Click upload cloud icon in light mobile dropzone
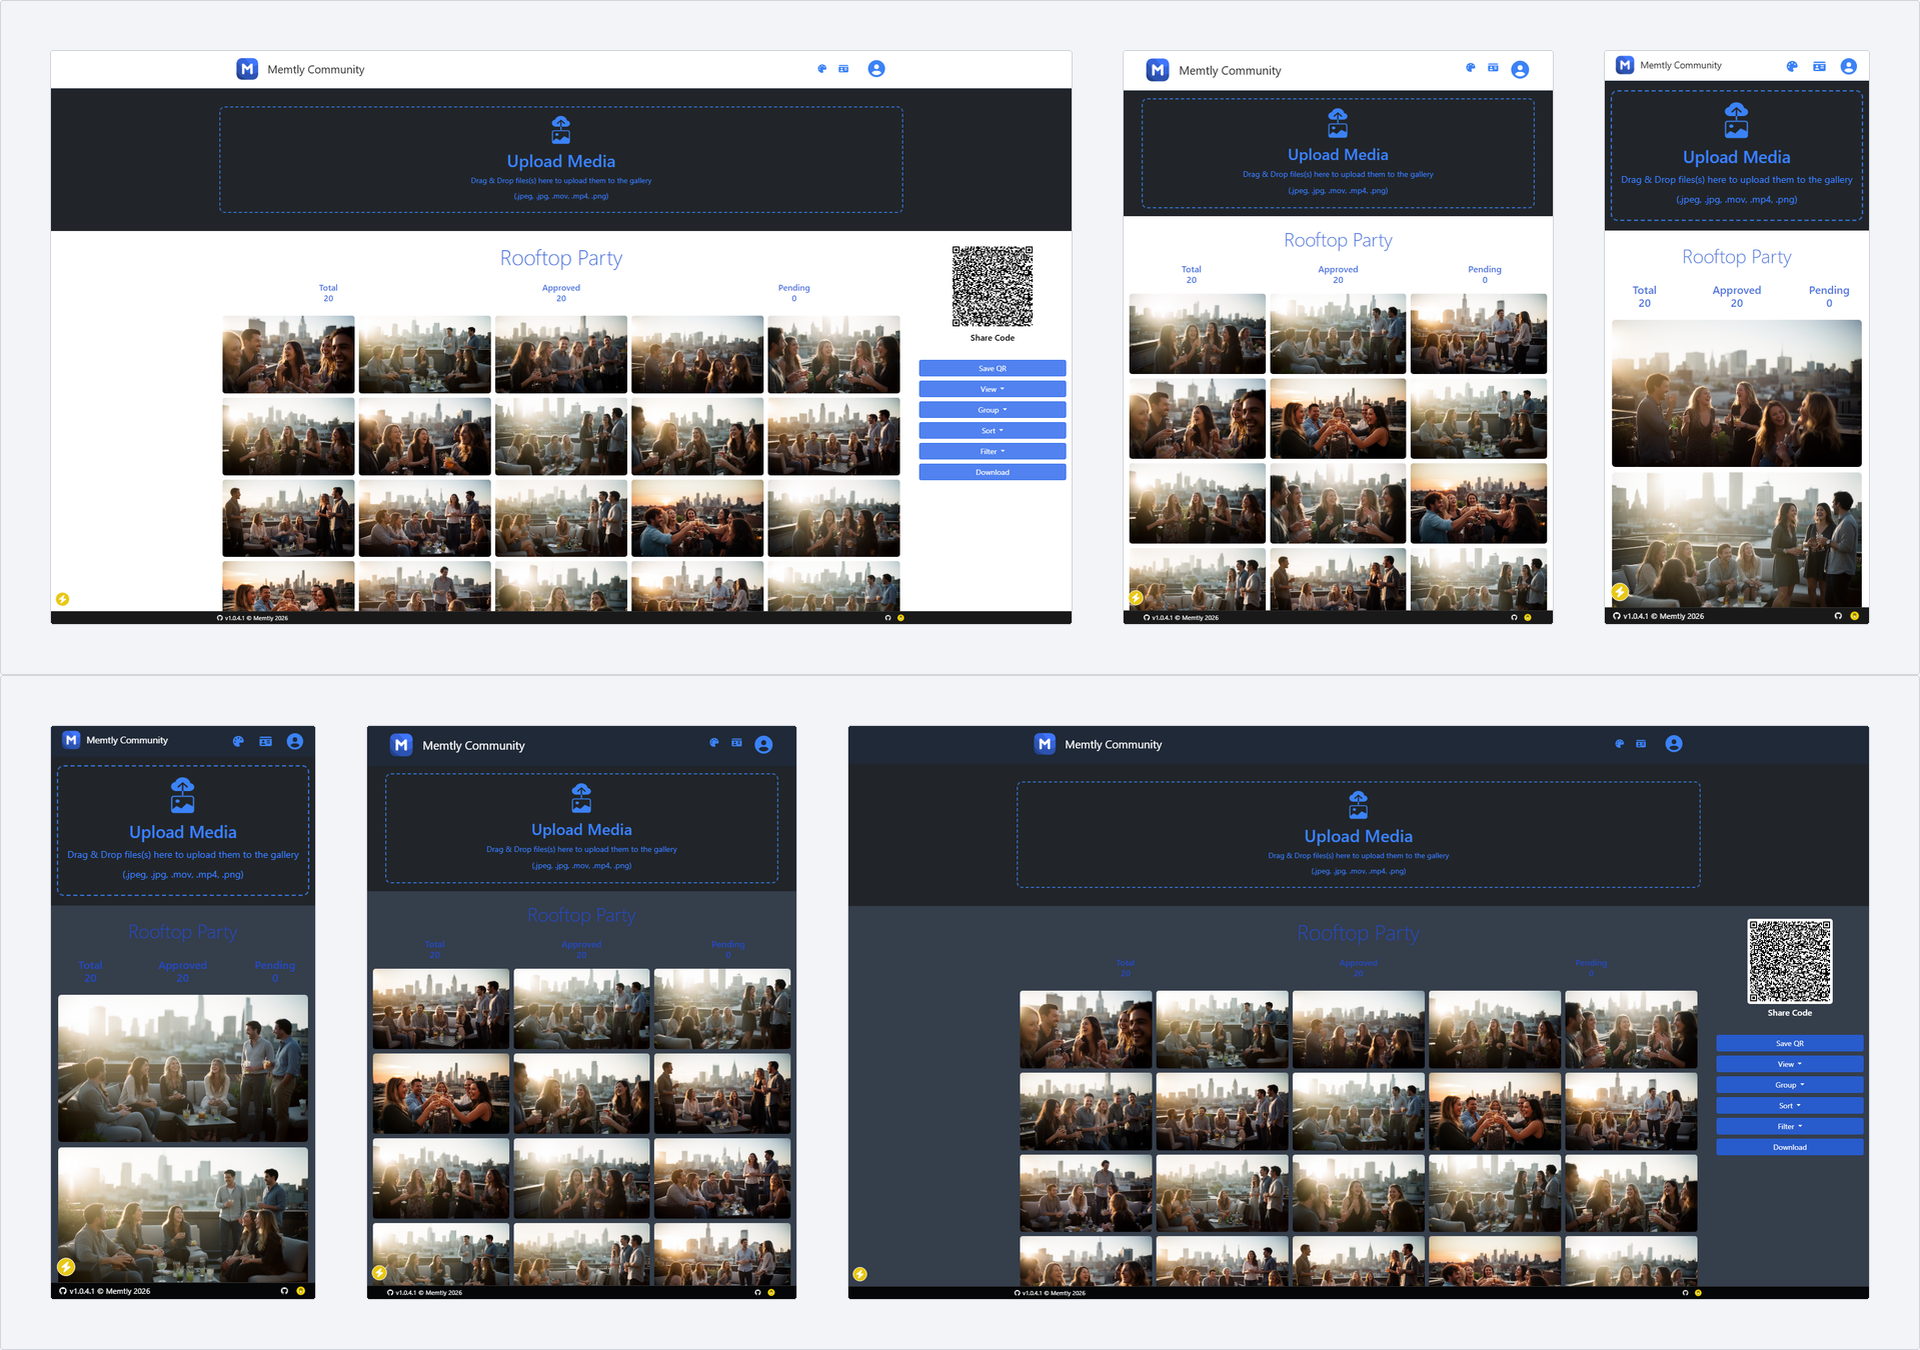 point(1737,120)
